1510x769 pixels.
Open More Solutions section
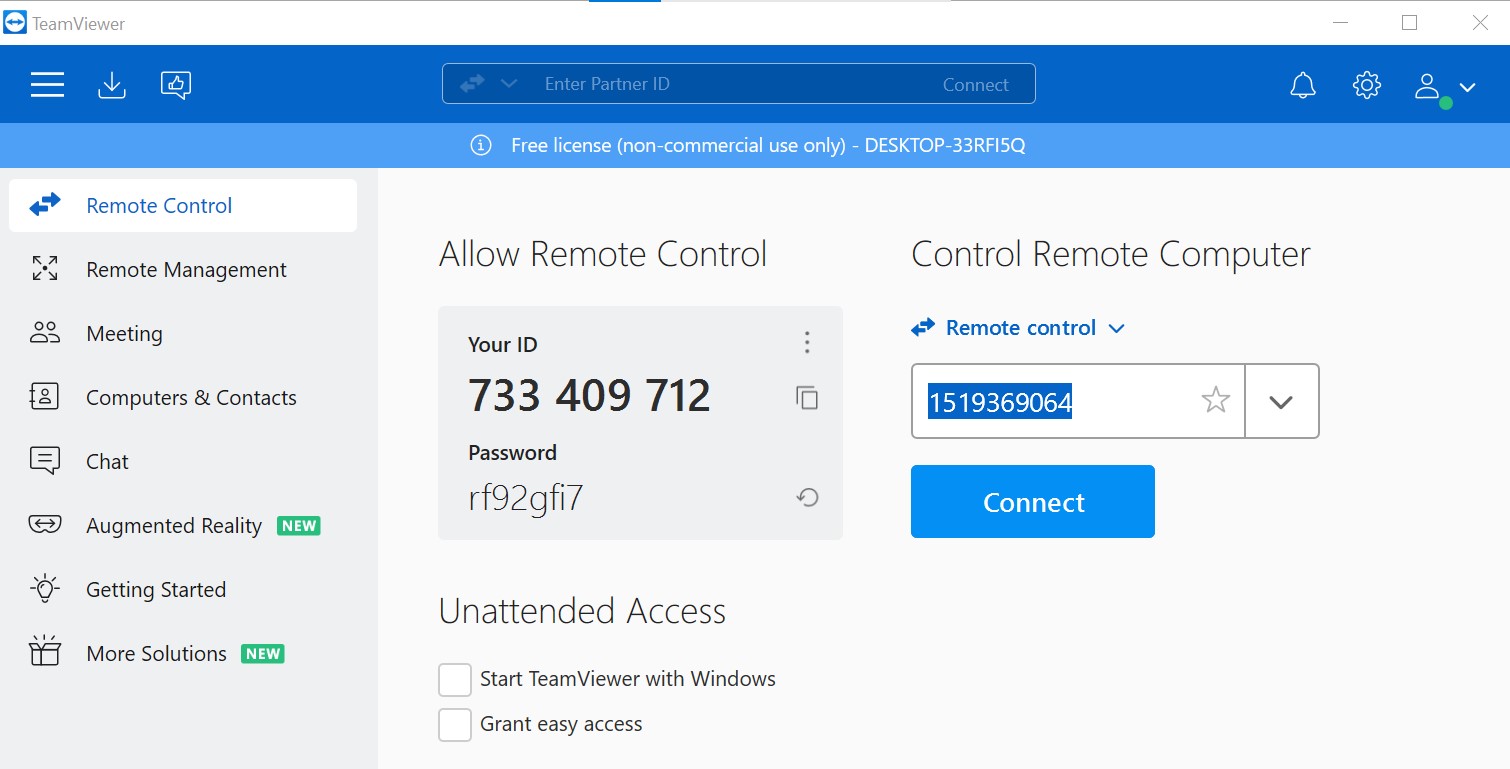(x=183, y=654)
